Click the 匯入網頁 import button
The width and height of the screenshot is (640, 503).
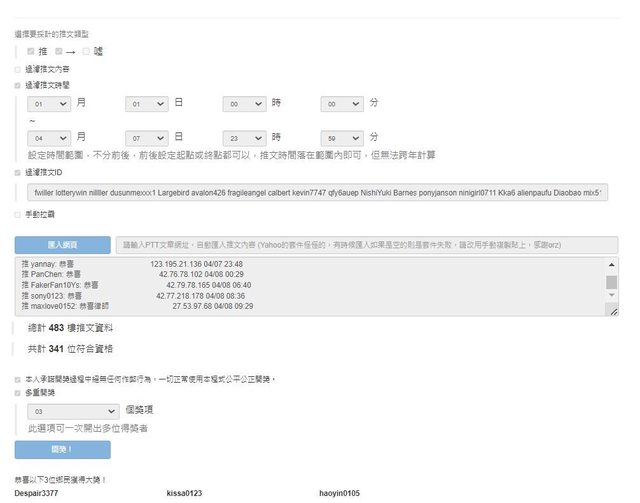[x=62, y=245]
